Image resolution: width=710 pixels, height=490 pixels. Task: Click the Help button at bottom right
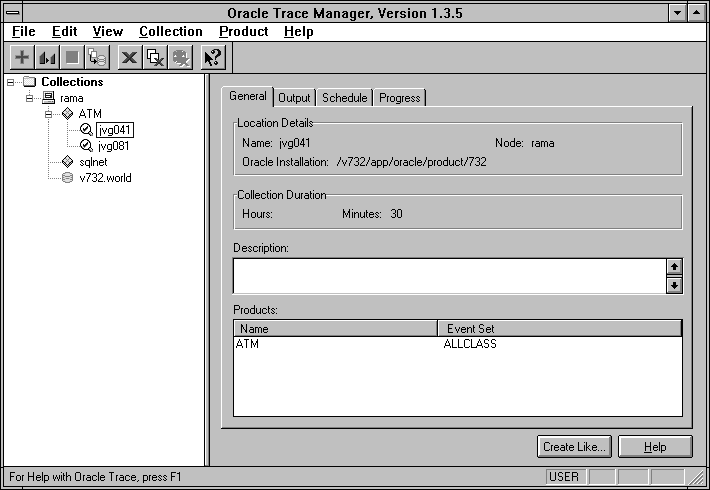(655, 447)
